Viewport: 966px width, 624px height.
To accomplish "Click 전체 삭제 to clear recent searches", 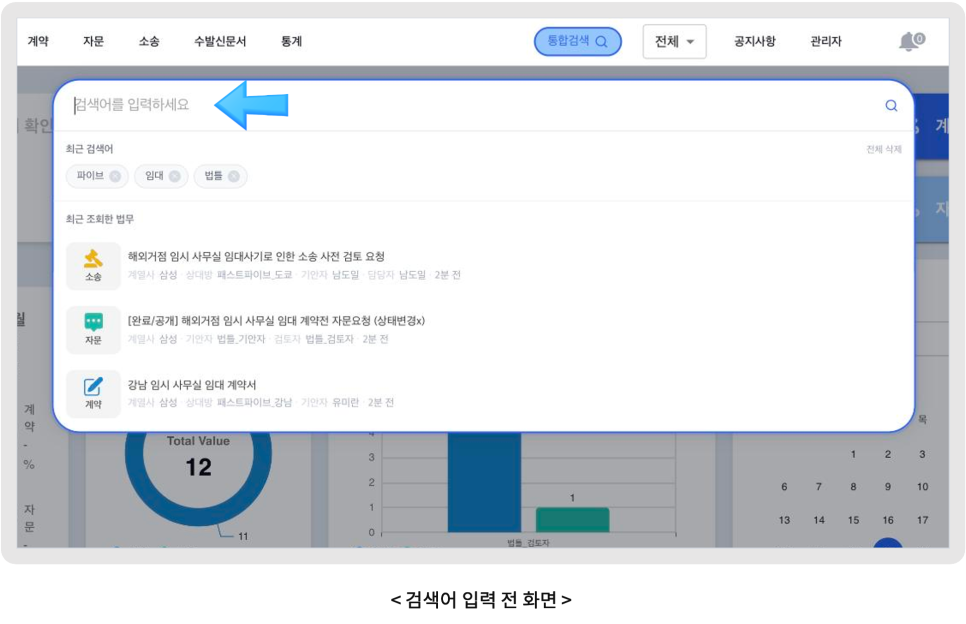I will tap(883, 149).
